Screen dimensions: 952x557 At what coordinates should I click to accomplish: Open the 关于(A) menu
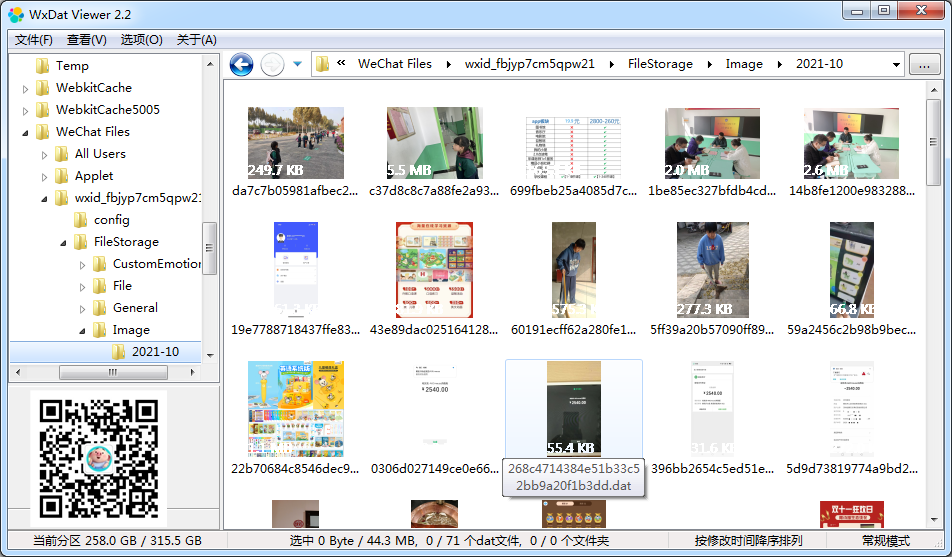[196, 40]
